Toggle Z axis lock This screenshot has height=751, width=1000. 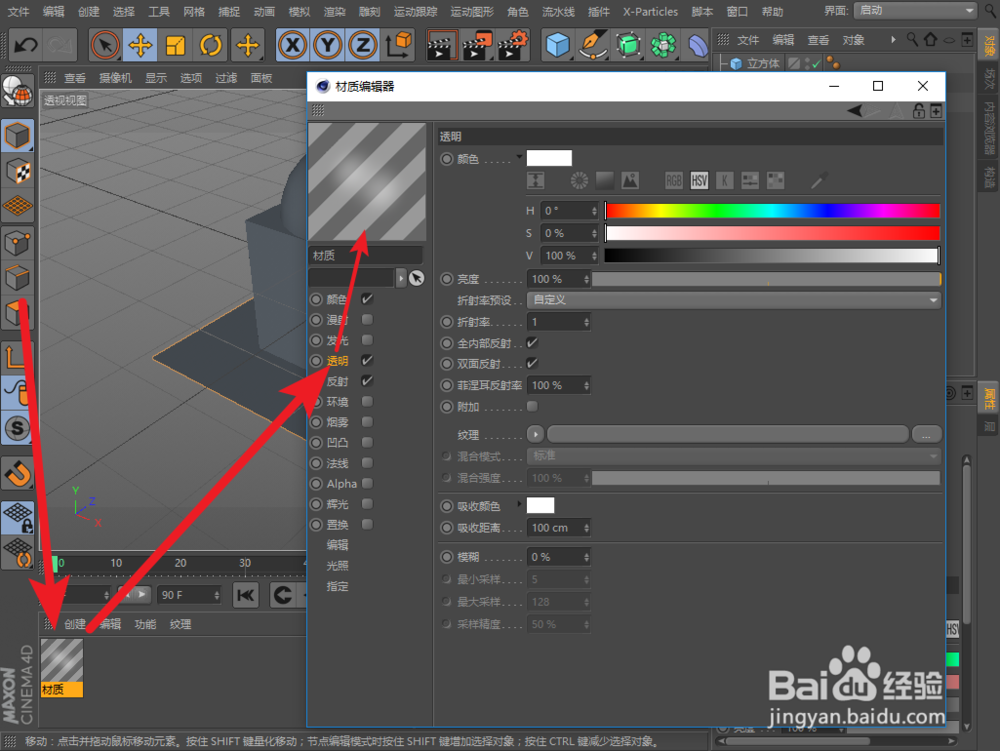(x=363, y=45)
